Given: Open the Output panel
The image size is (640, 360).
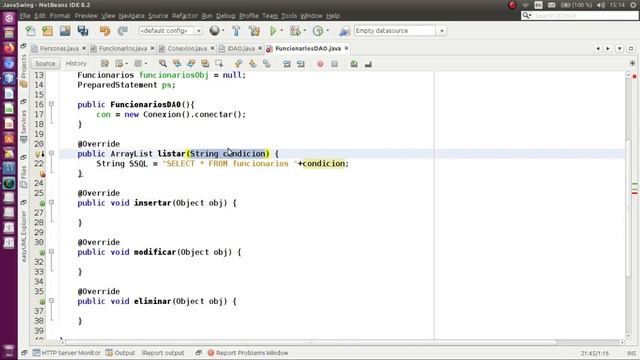Looking at the screenshot, I should pos(120,353).
